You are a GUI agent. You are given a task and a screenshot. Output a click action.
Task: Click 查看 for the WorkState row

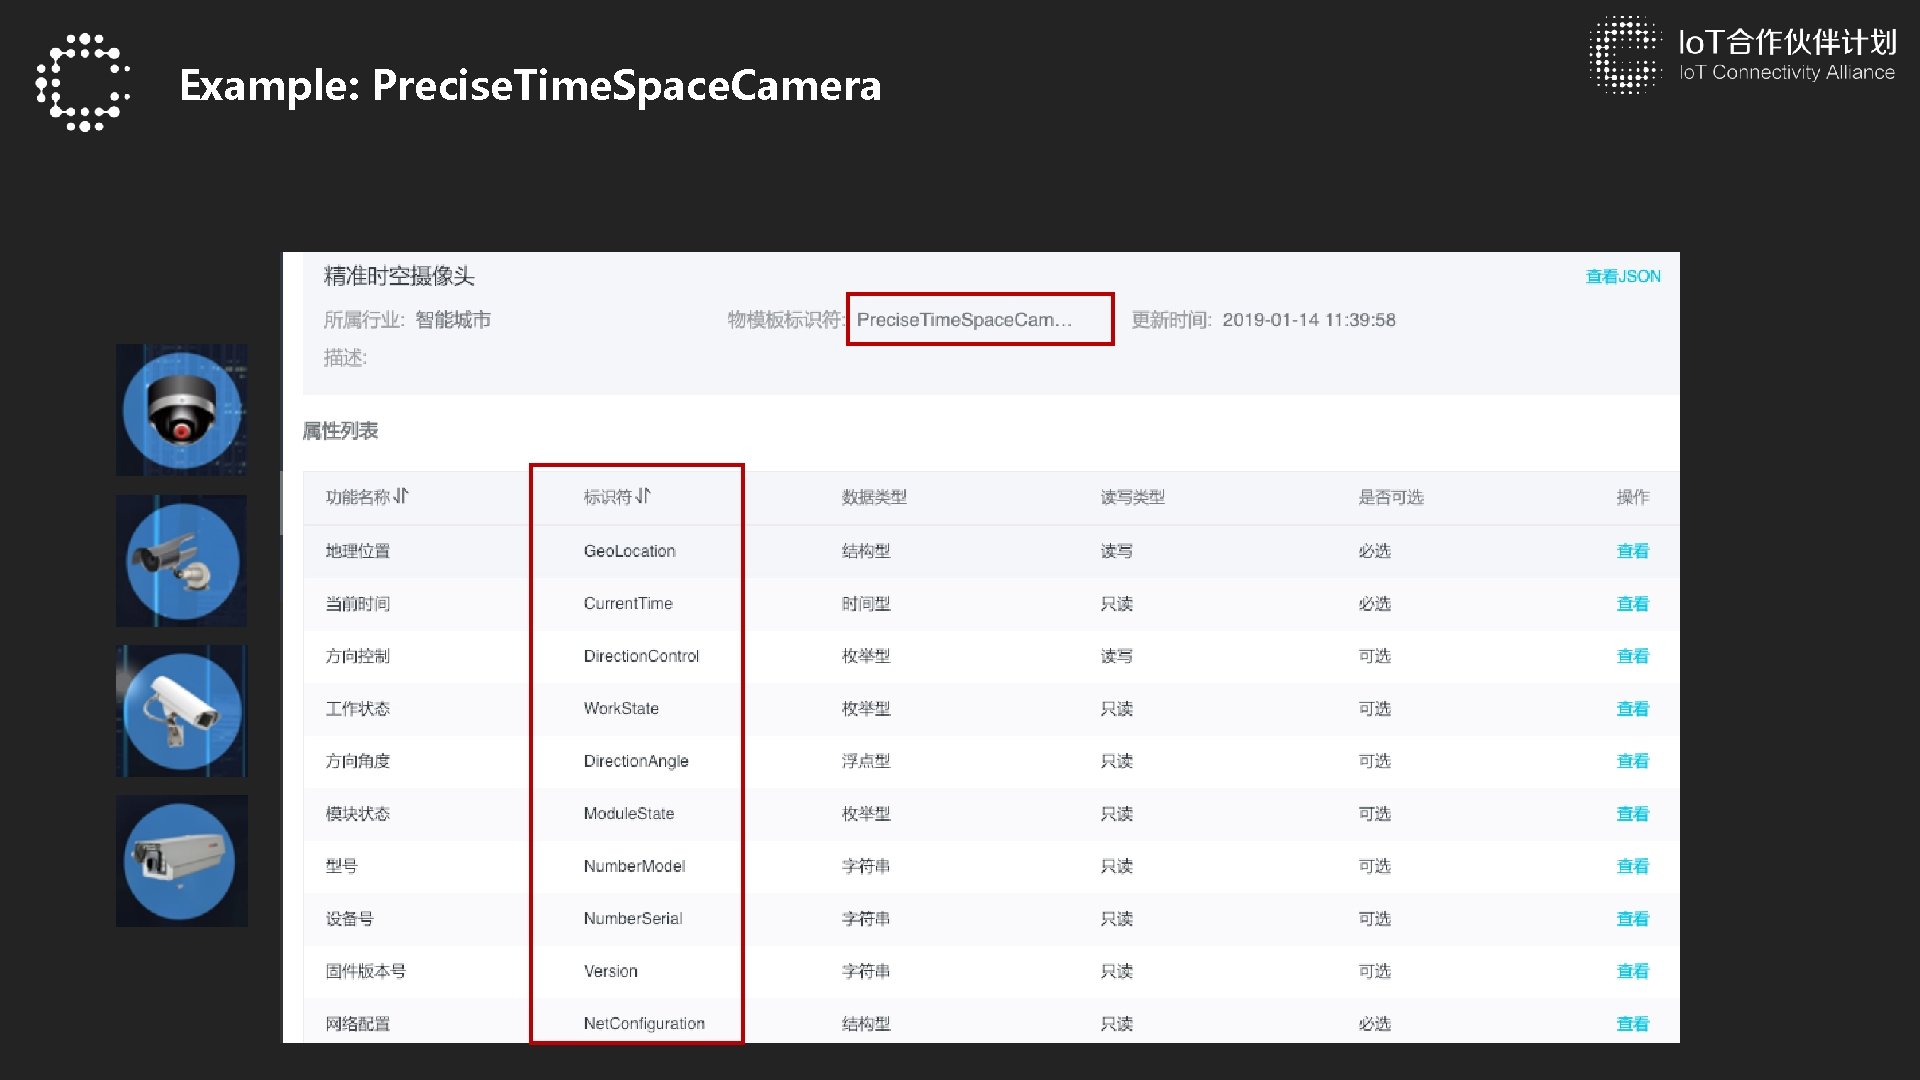1632,709
